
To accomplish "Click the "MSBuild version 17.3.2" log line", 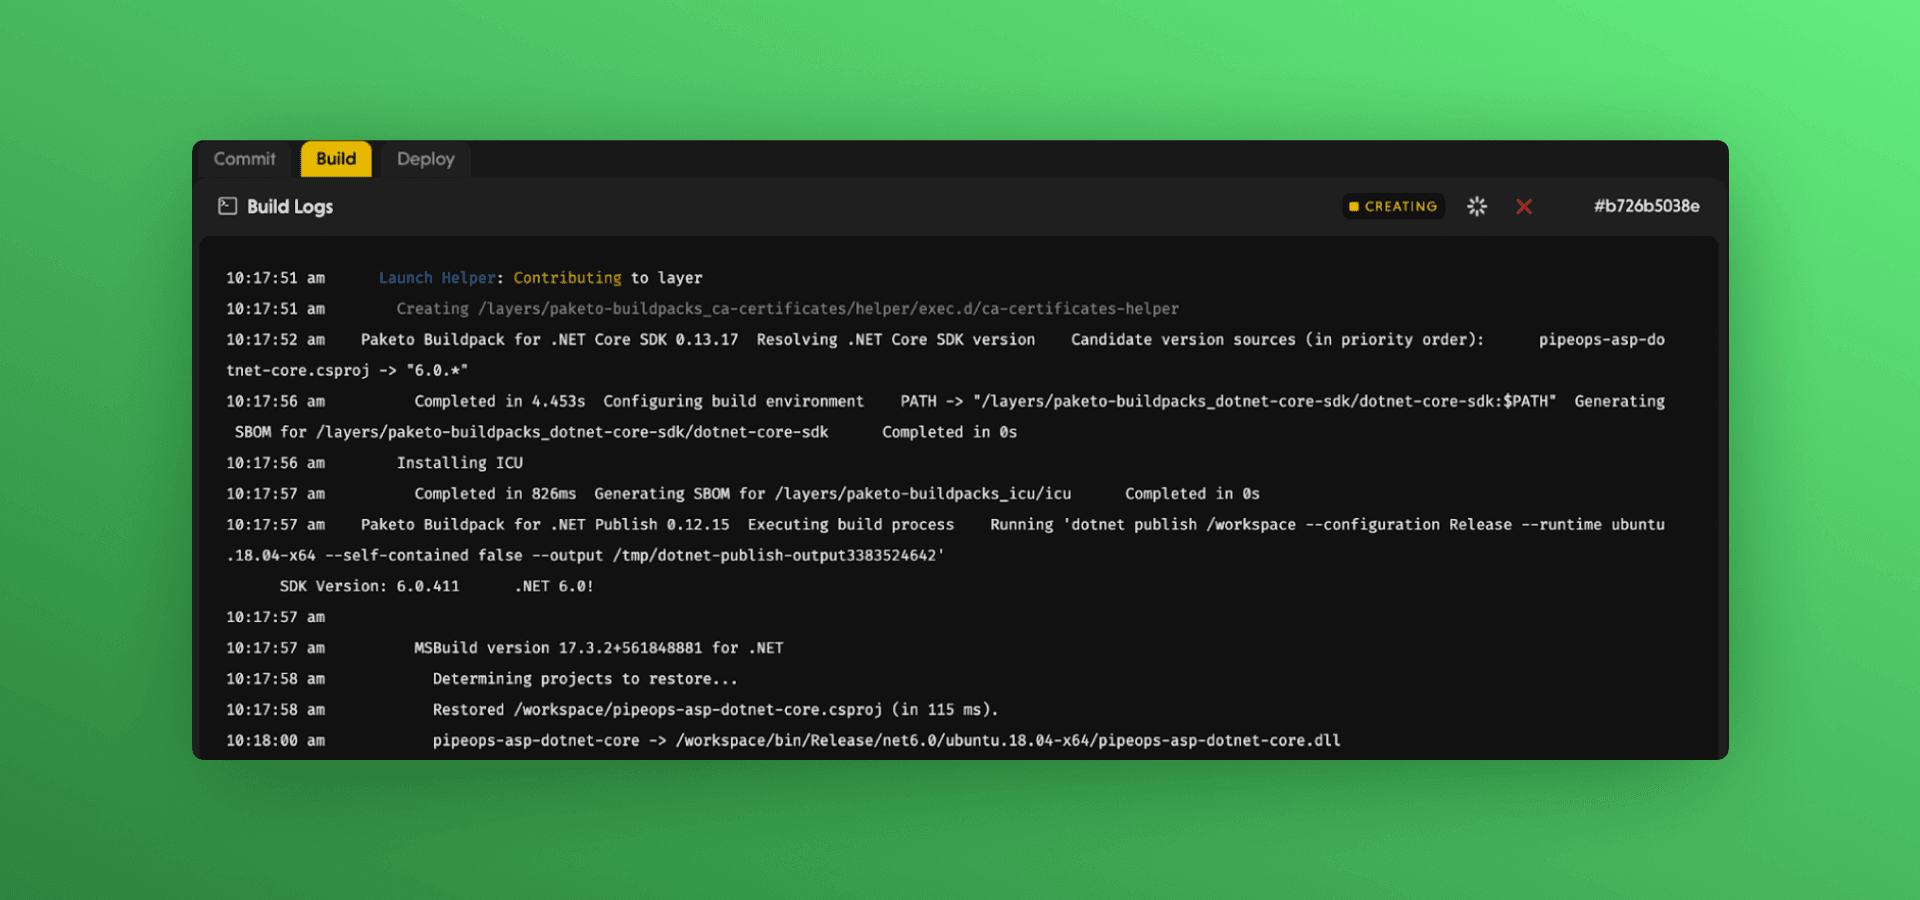I will [x=598, y=648].
